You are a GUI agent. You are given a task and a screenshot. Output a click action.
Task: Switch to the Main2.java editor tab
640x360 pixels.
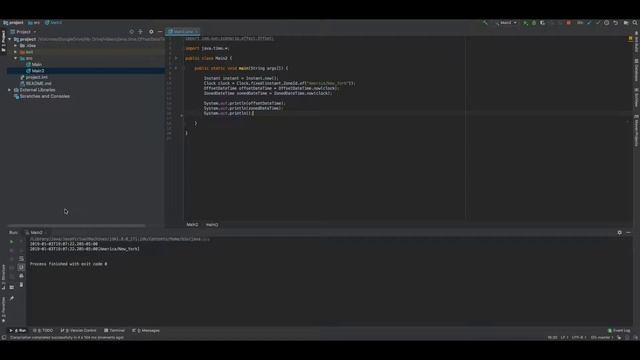tap(183, 31)
